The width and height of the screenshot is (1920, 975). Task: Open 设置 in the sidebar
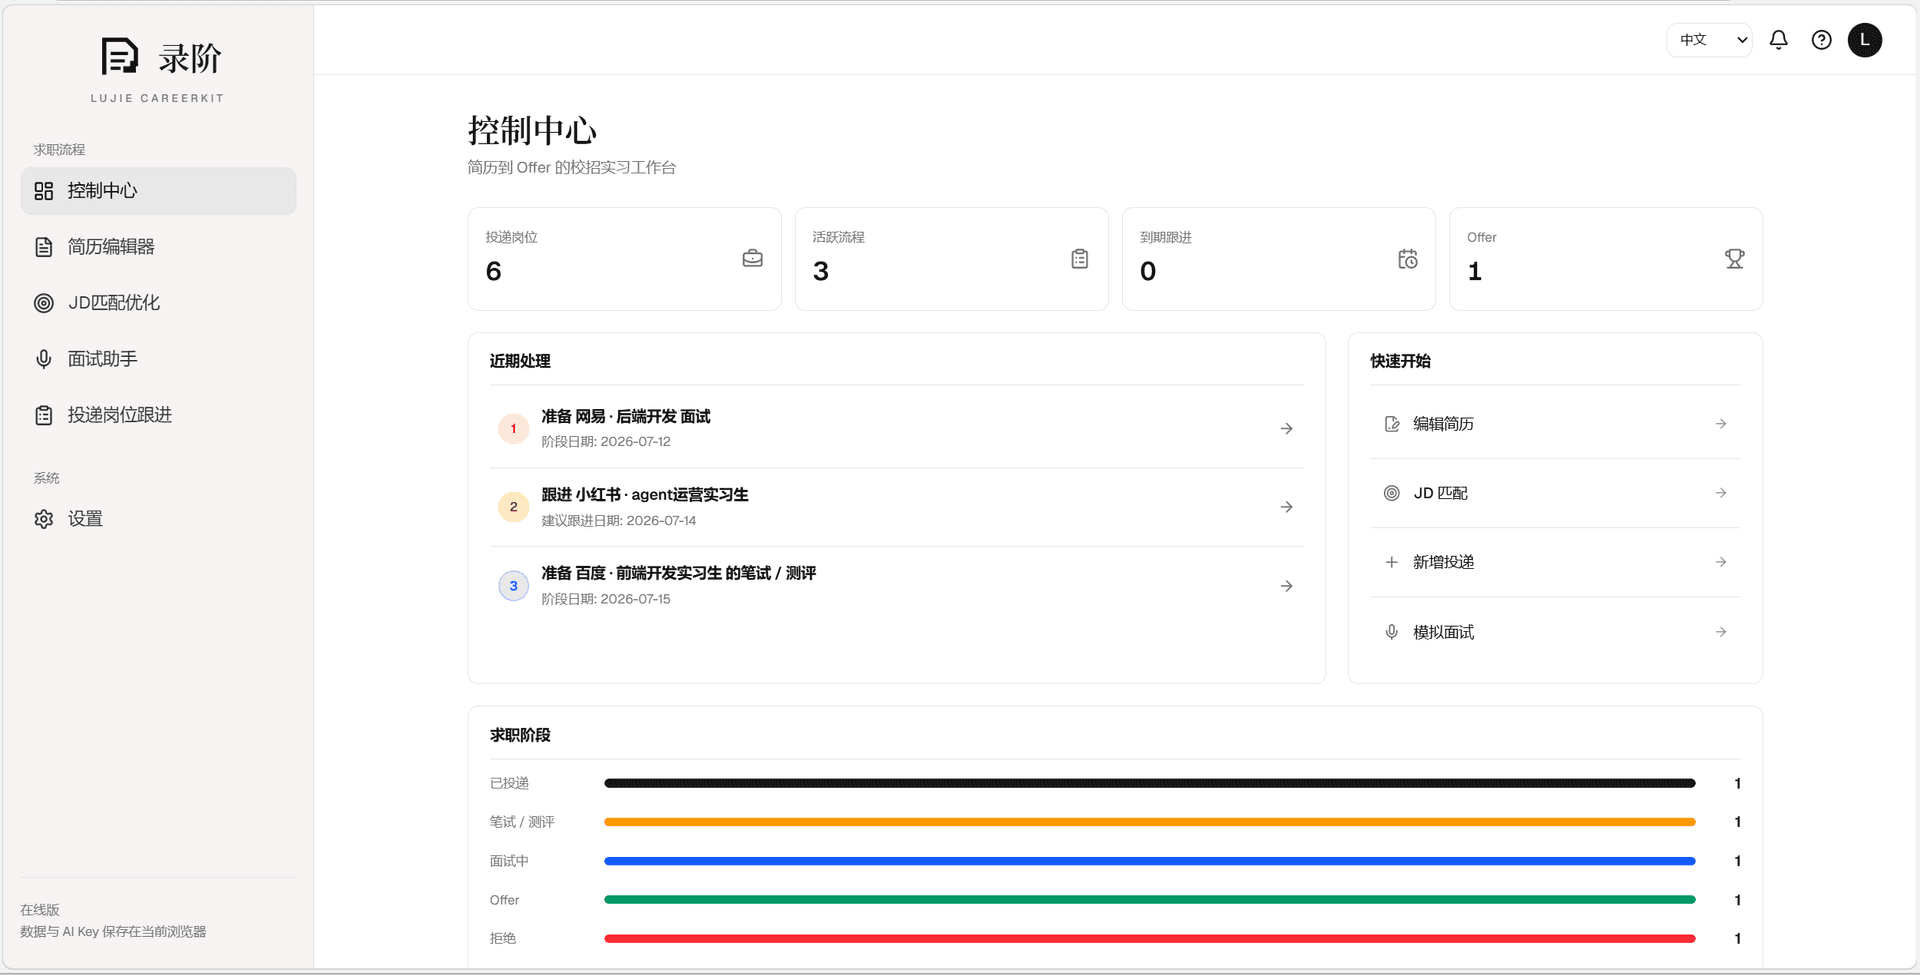(158, 519)
